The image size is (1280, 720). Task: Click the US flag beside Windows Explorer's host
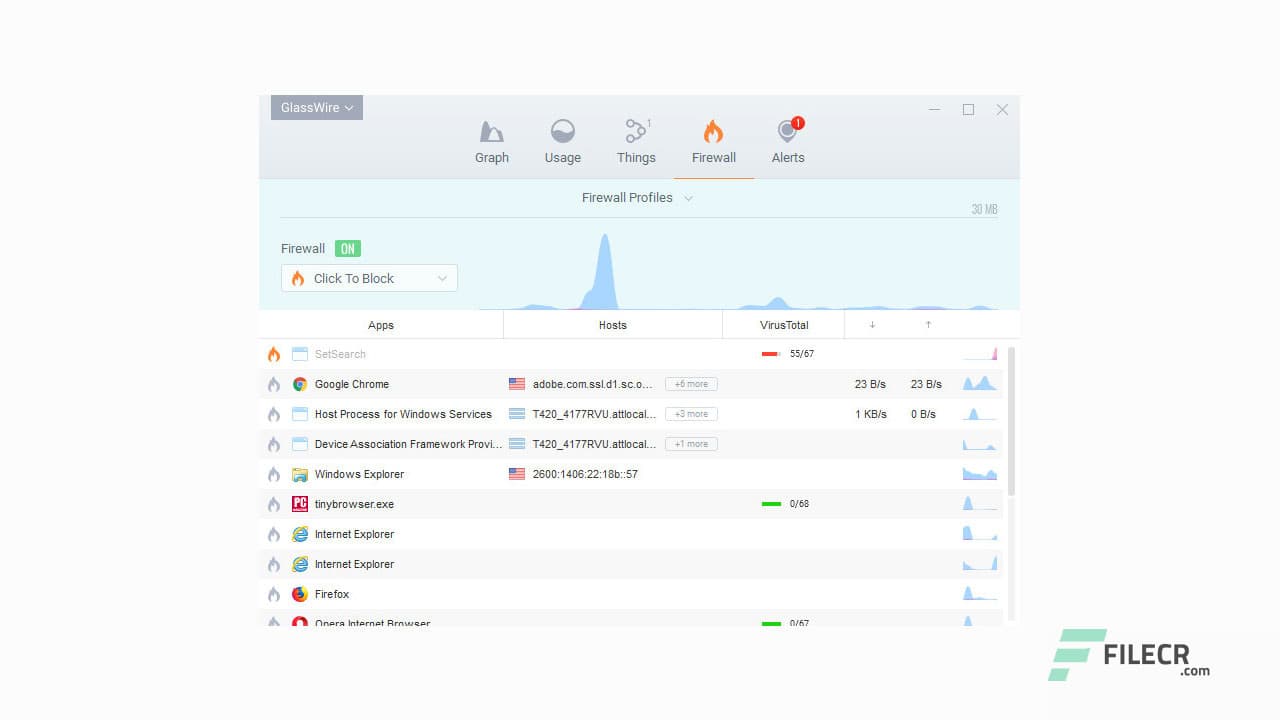(x=516, y=474)
